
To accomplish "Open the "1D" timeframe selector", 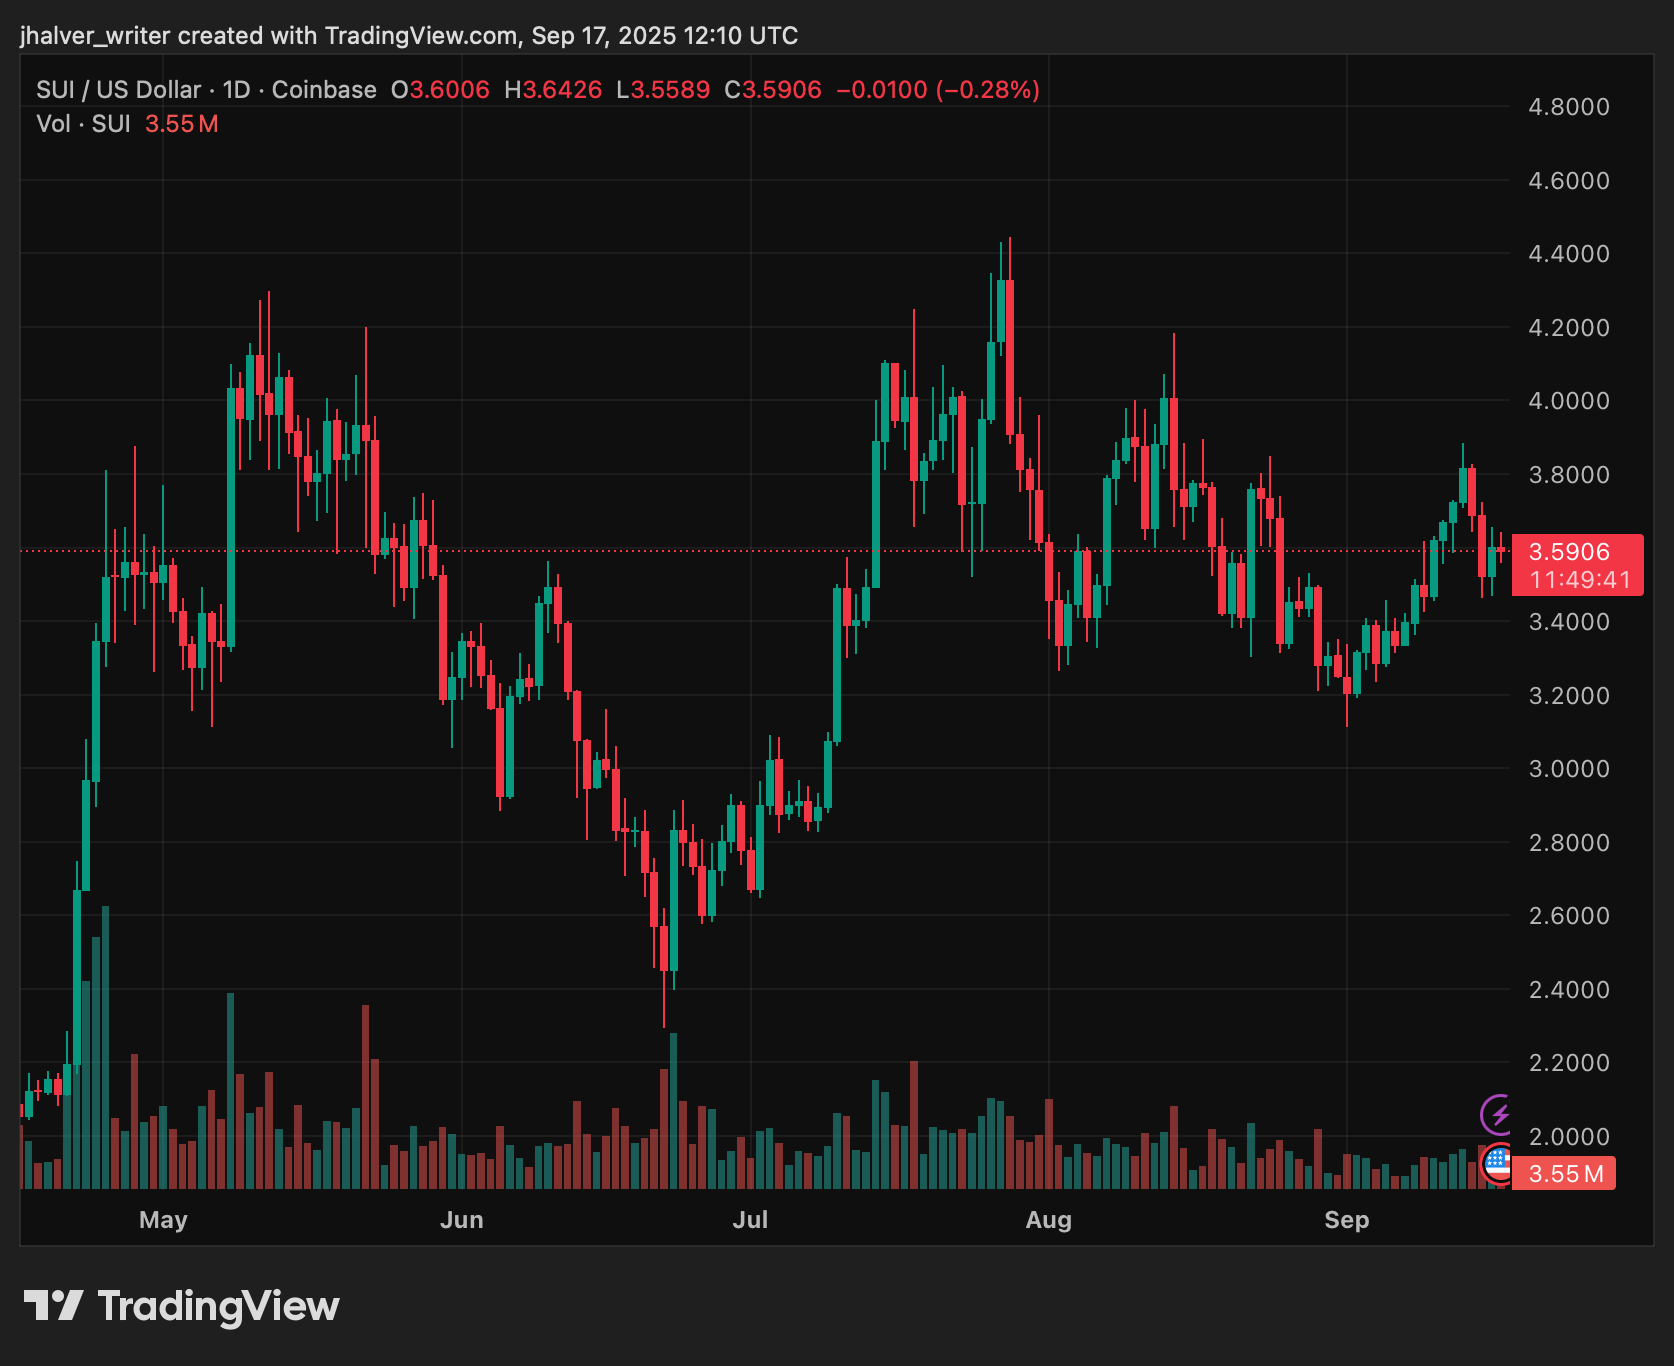I will [235, 89].
